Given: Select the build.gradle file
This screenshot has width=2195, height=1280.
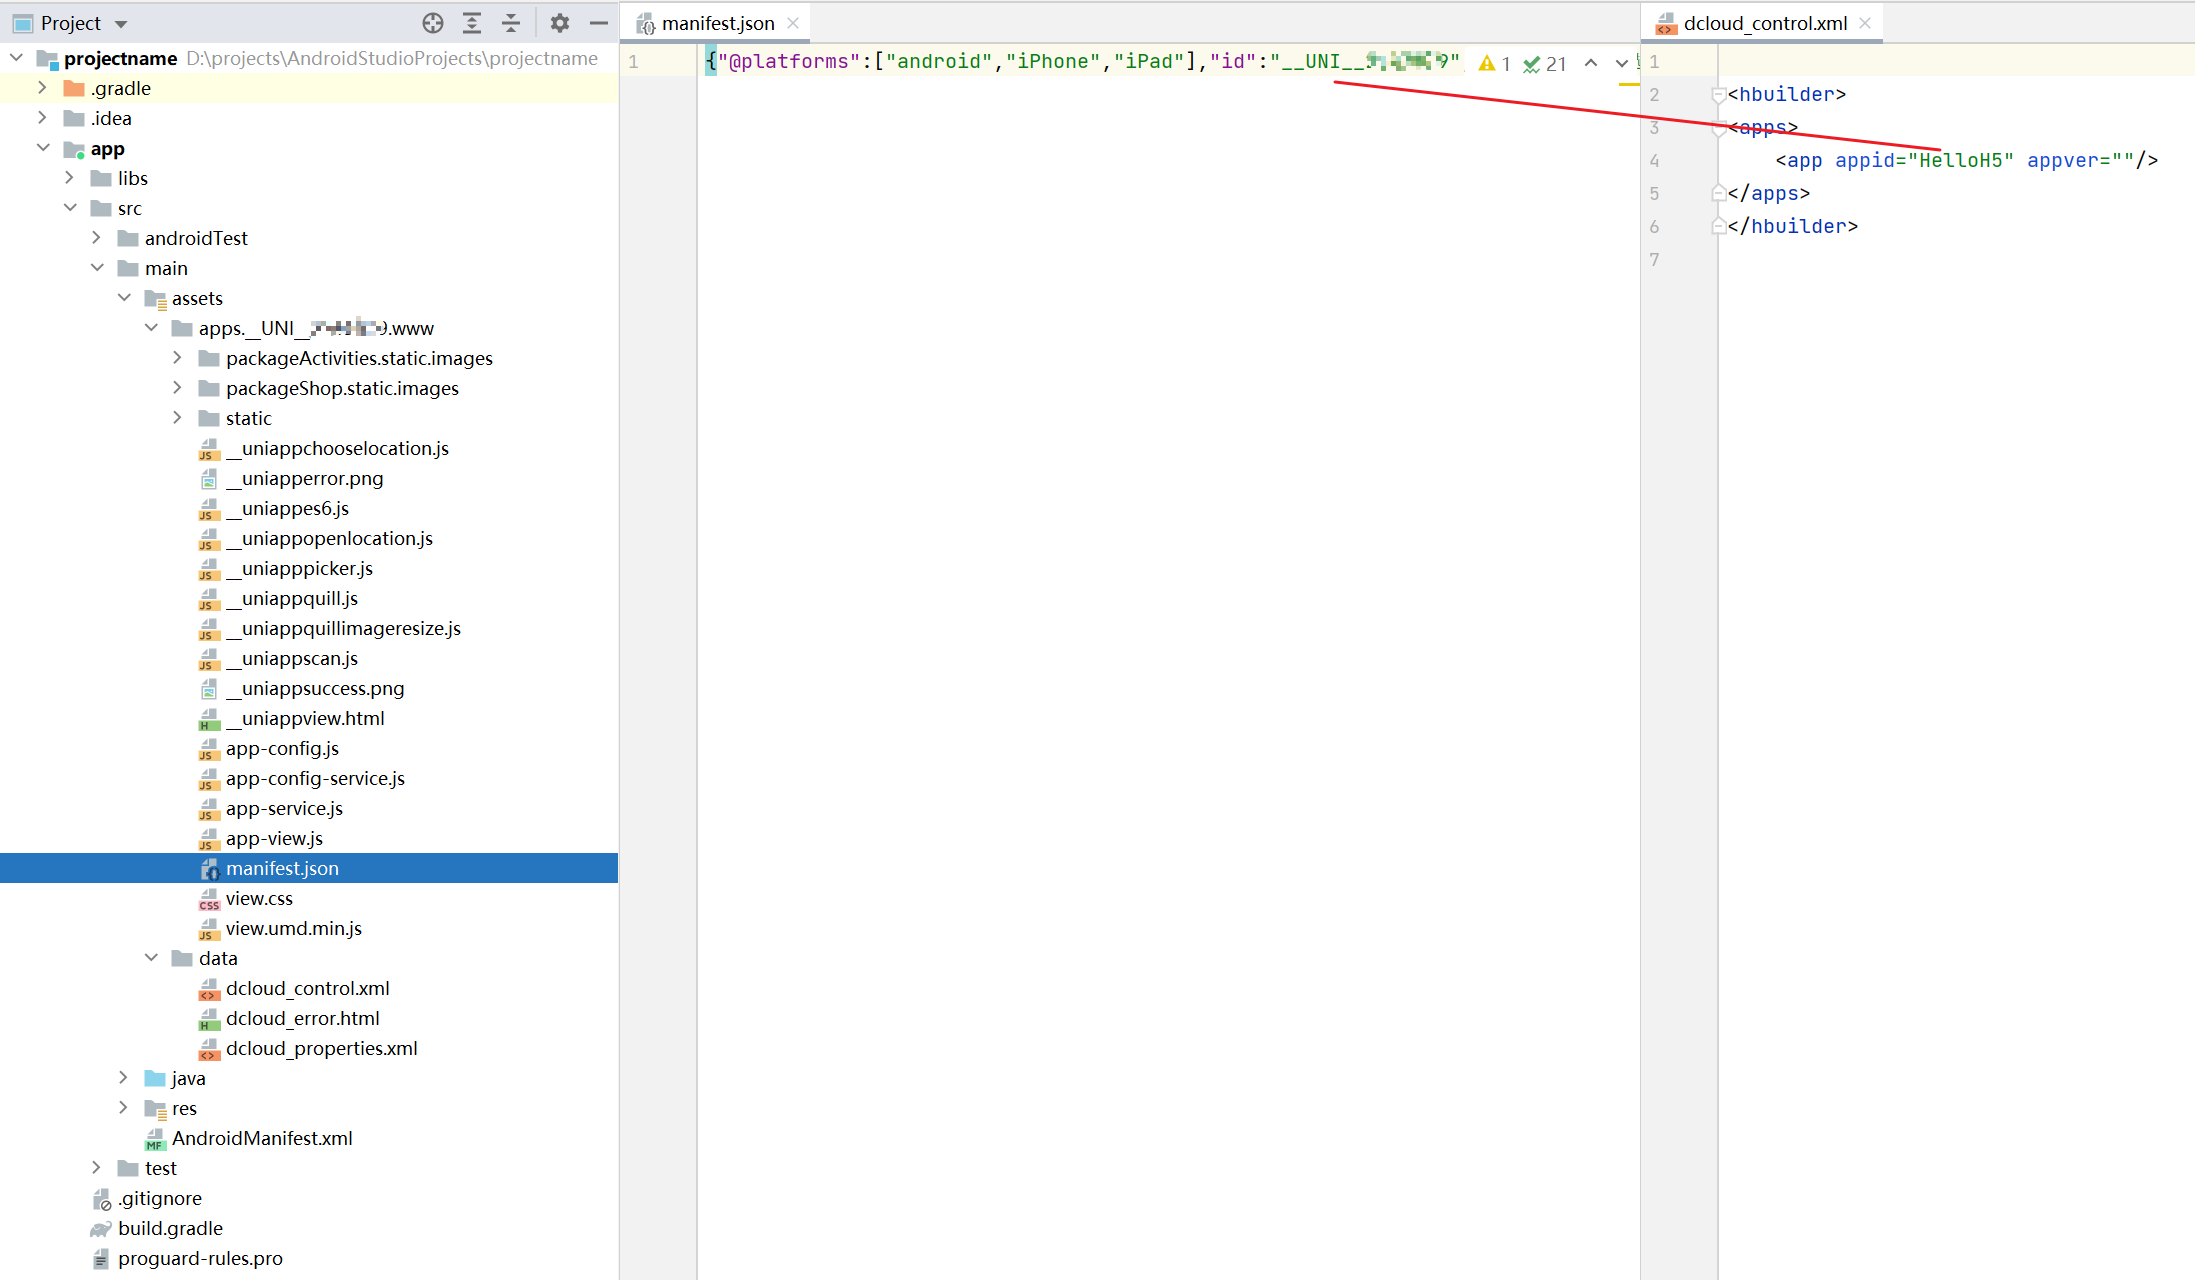Looking at the screenshot, I should (x=170, y=1228).
